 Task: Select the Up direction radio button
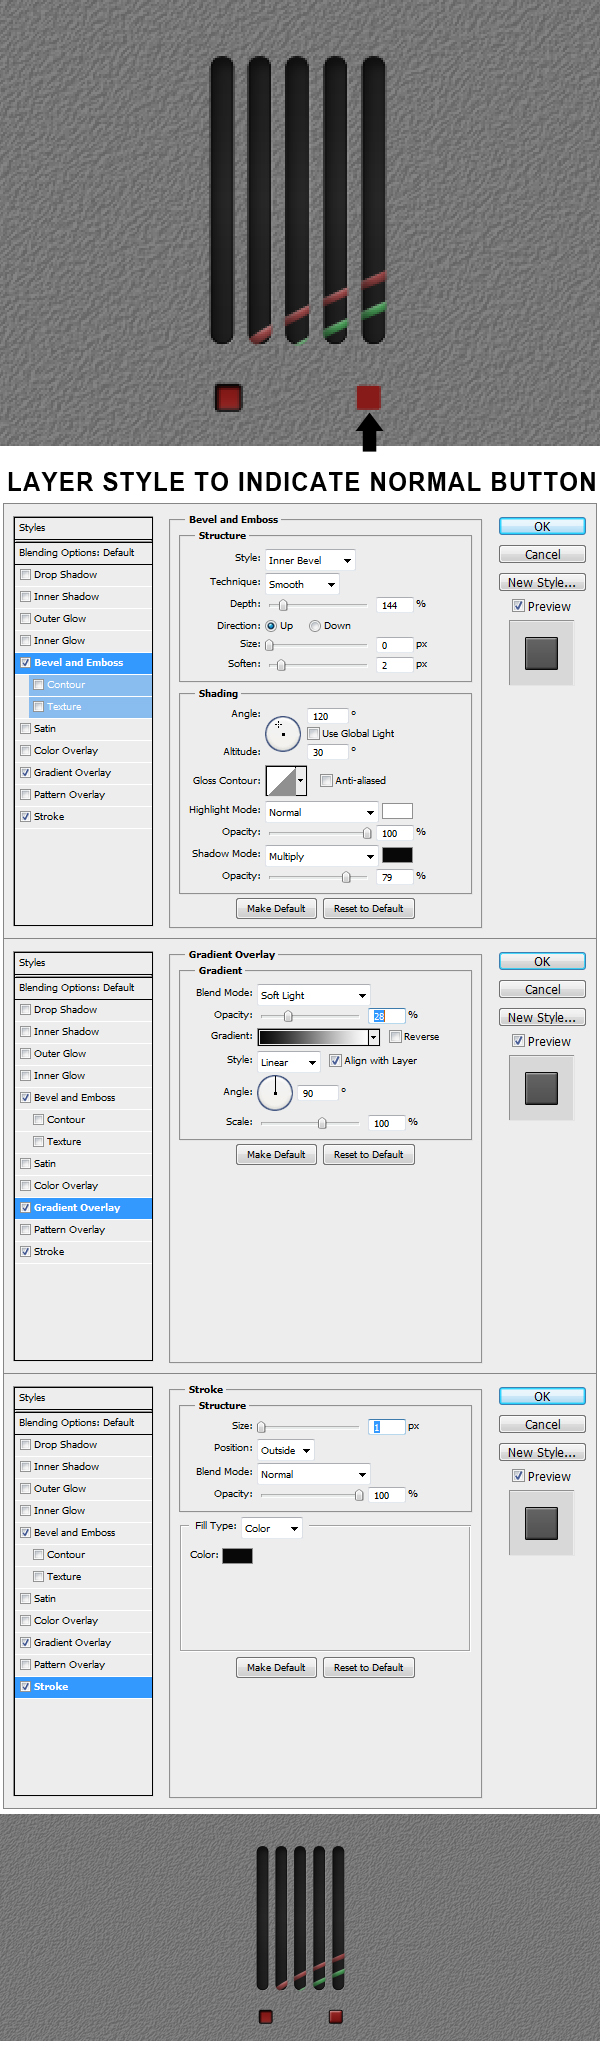coord(271,626)
